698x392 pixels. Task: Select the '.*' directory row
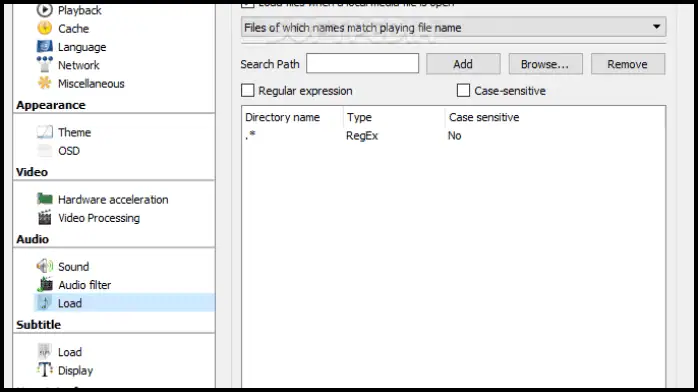[453, 135]
